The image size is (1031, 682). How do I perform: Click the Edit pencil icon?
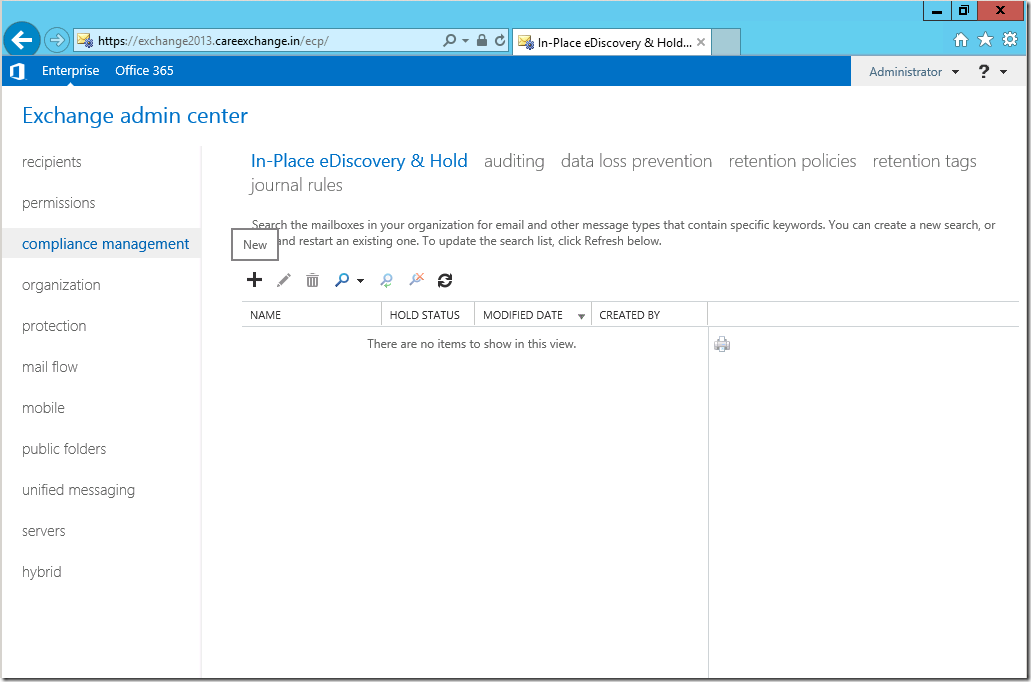(x=283, y=280)
